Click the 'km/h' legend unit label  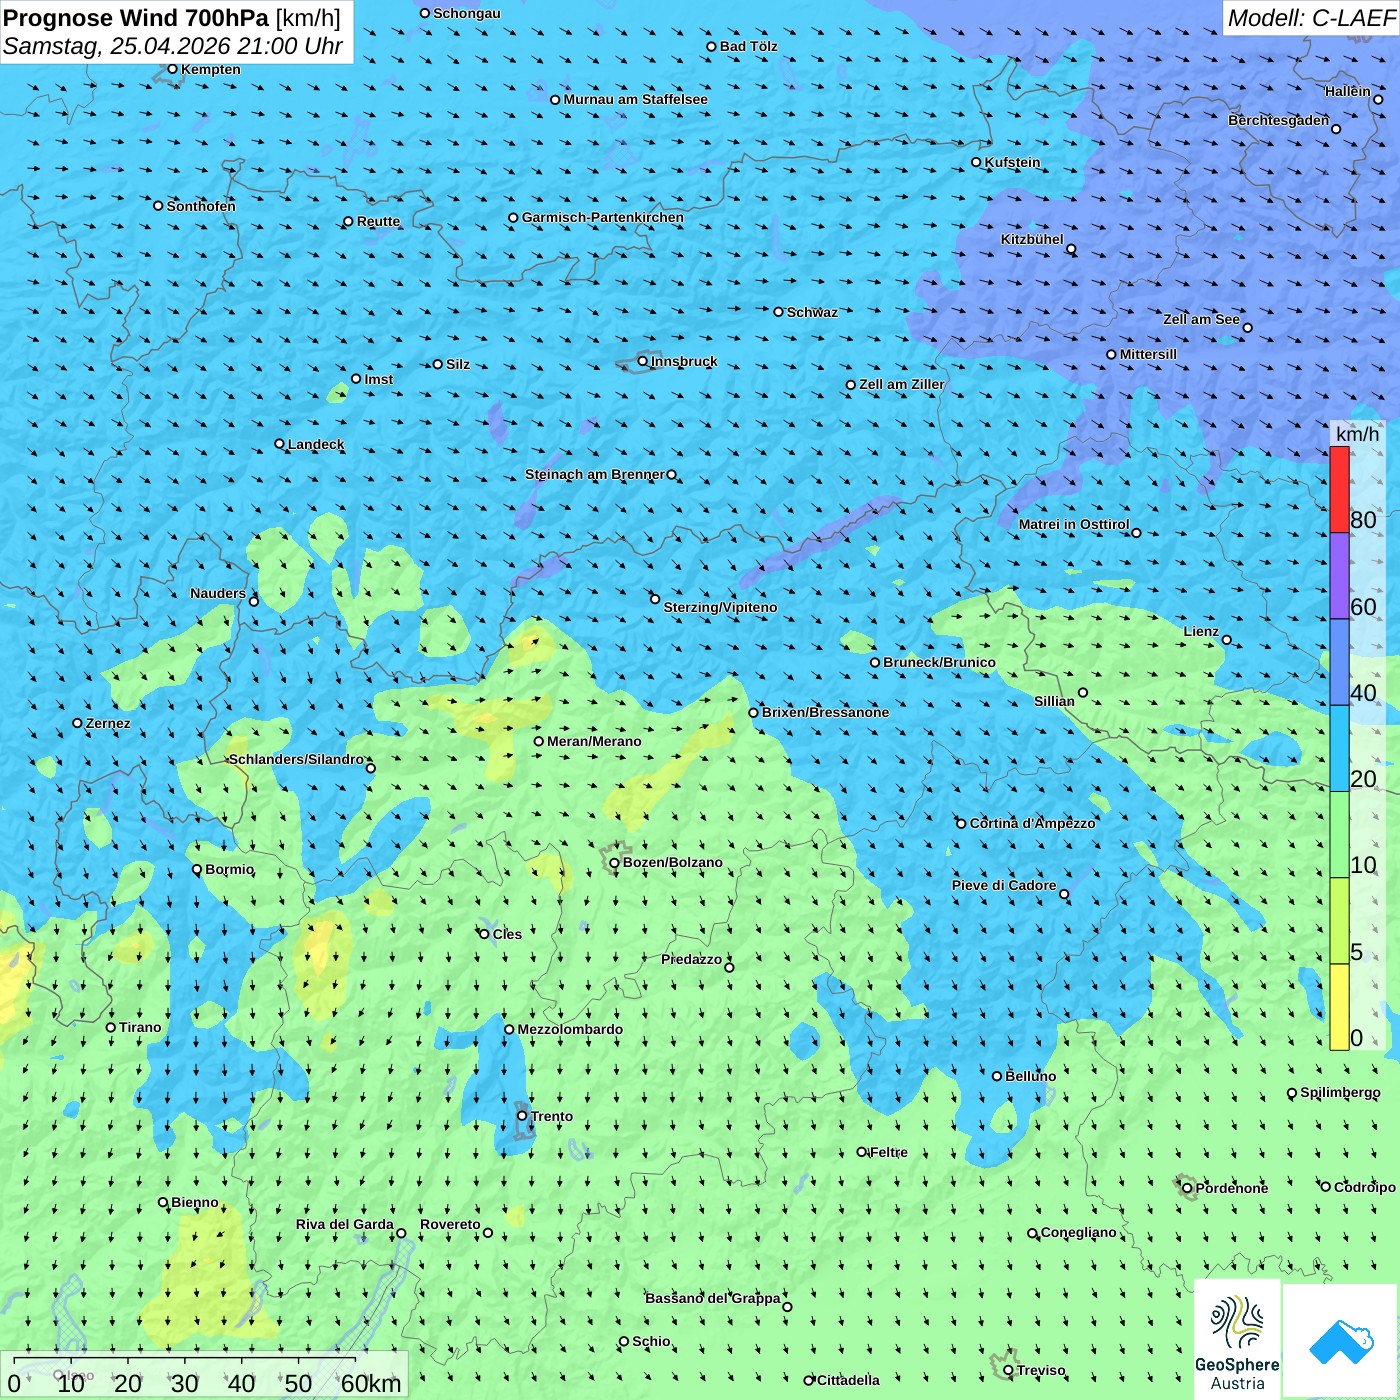pos(1357,434)
